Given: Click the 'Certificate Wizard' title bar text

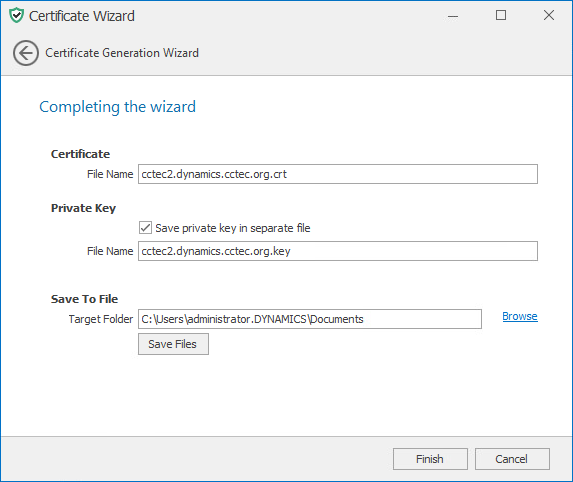Looking at the screenshot, I should (x=81, y=16).
